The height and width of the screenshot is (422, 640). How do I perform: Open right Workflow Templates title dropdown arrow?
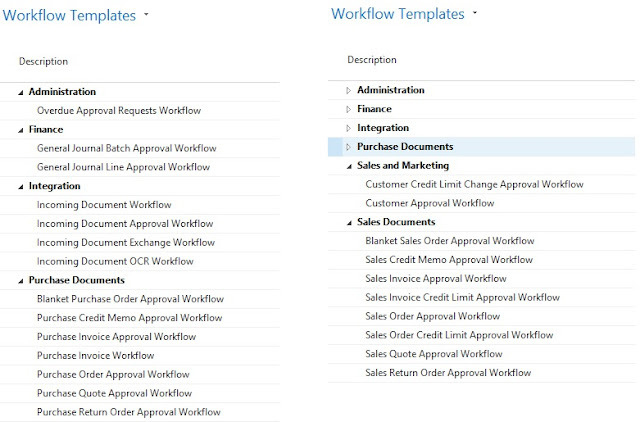pyautogui.click(x=474, y=14)
